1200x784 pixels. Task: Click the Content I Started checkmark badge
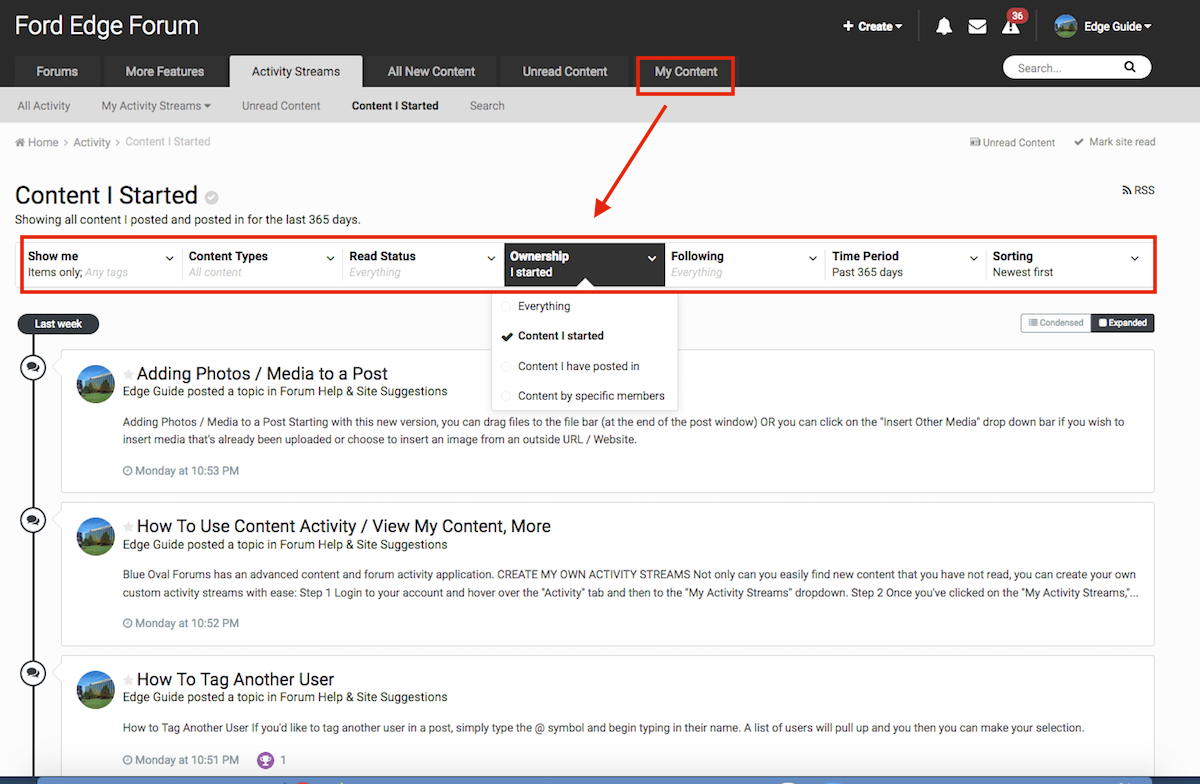click(212, 197)
